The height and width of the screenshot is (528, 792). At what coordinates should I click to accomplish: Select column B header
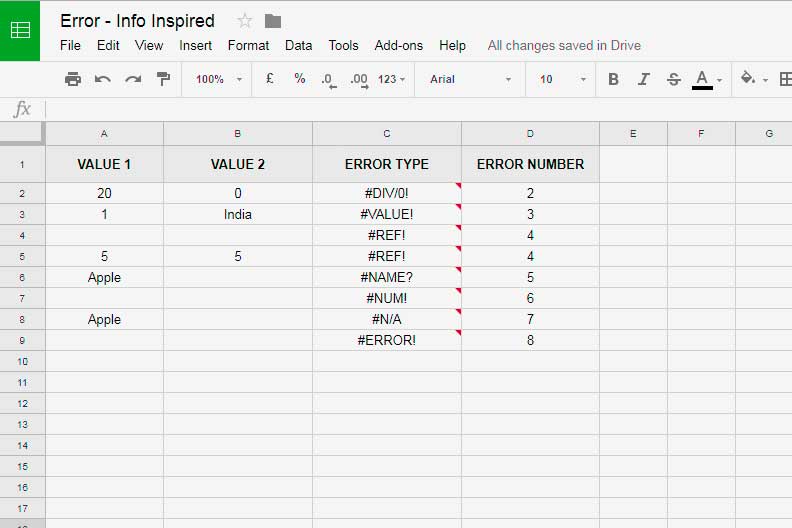point(237,133)
